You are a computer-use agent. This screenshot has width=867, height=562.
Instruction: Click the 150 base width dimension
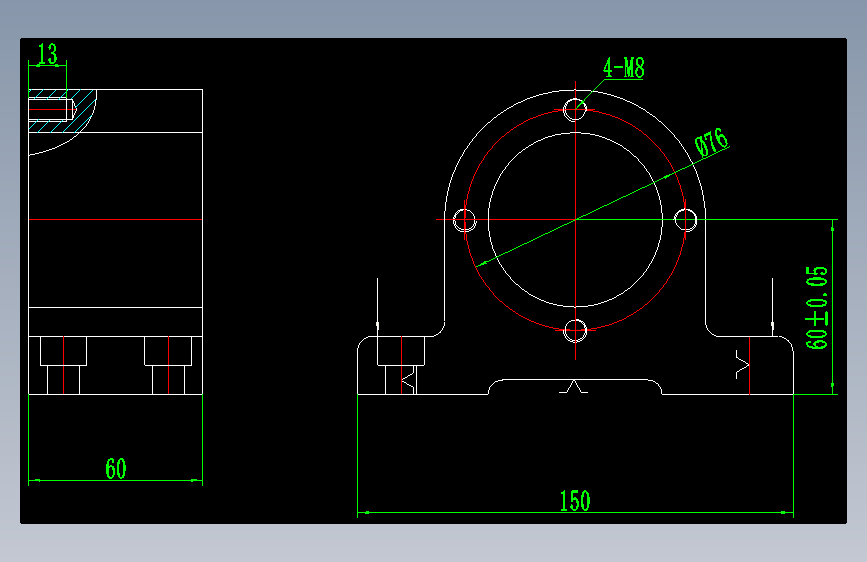(x=575, y=501)
